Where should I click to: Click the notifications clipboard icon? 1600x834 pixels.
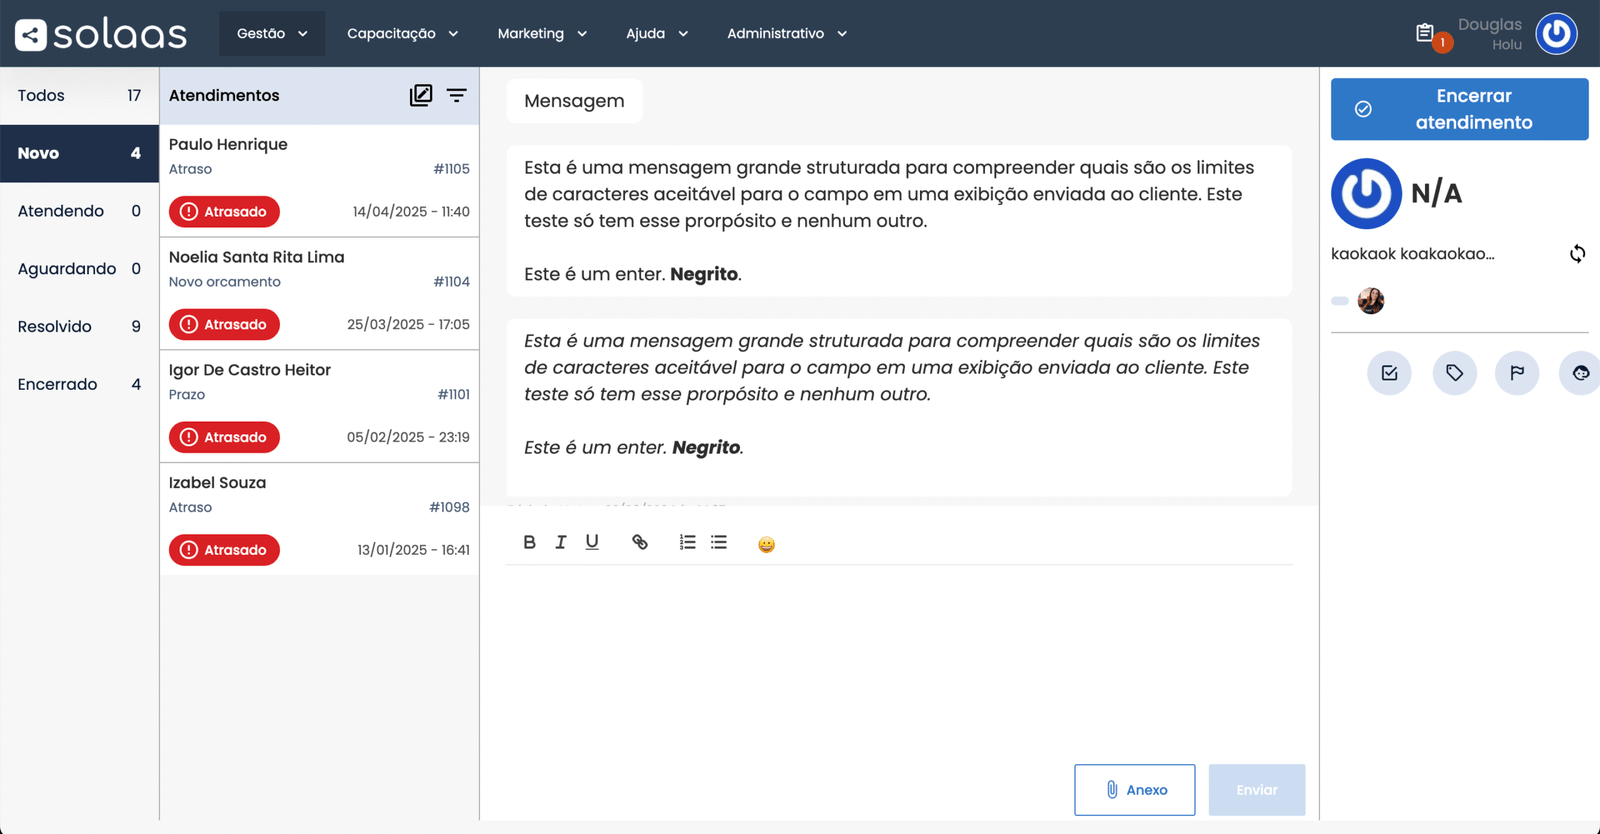[x=1425, y=33]
